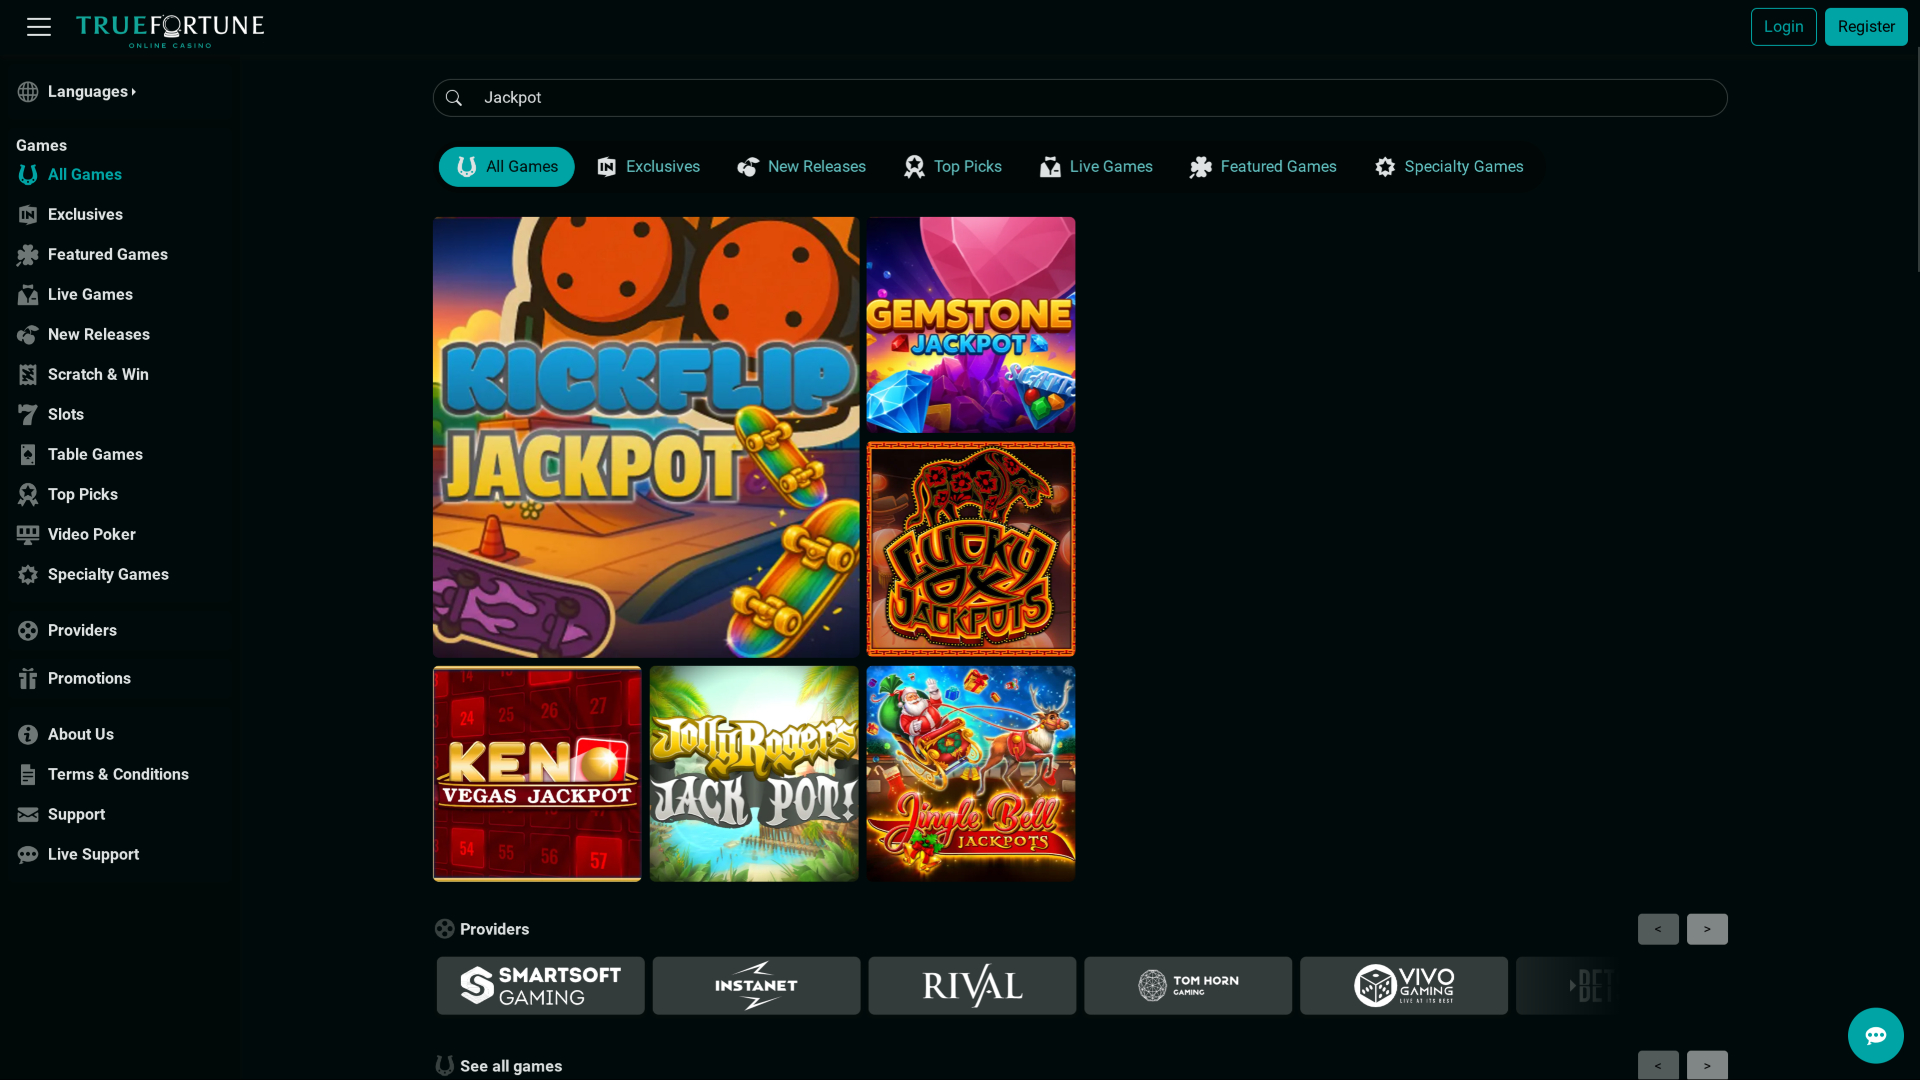Select the Table Games sidebar icon
This screenshot has height=1080, width=1920.
[27, 454]
